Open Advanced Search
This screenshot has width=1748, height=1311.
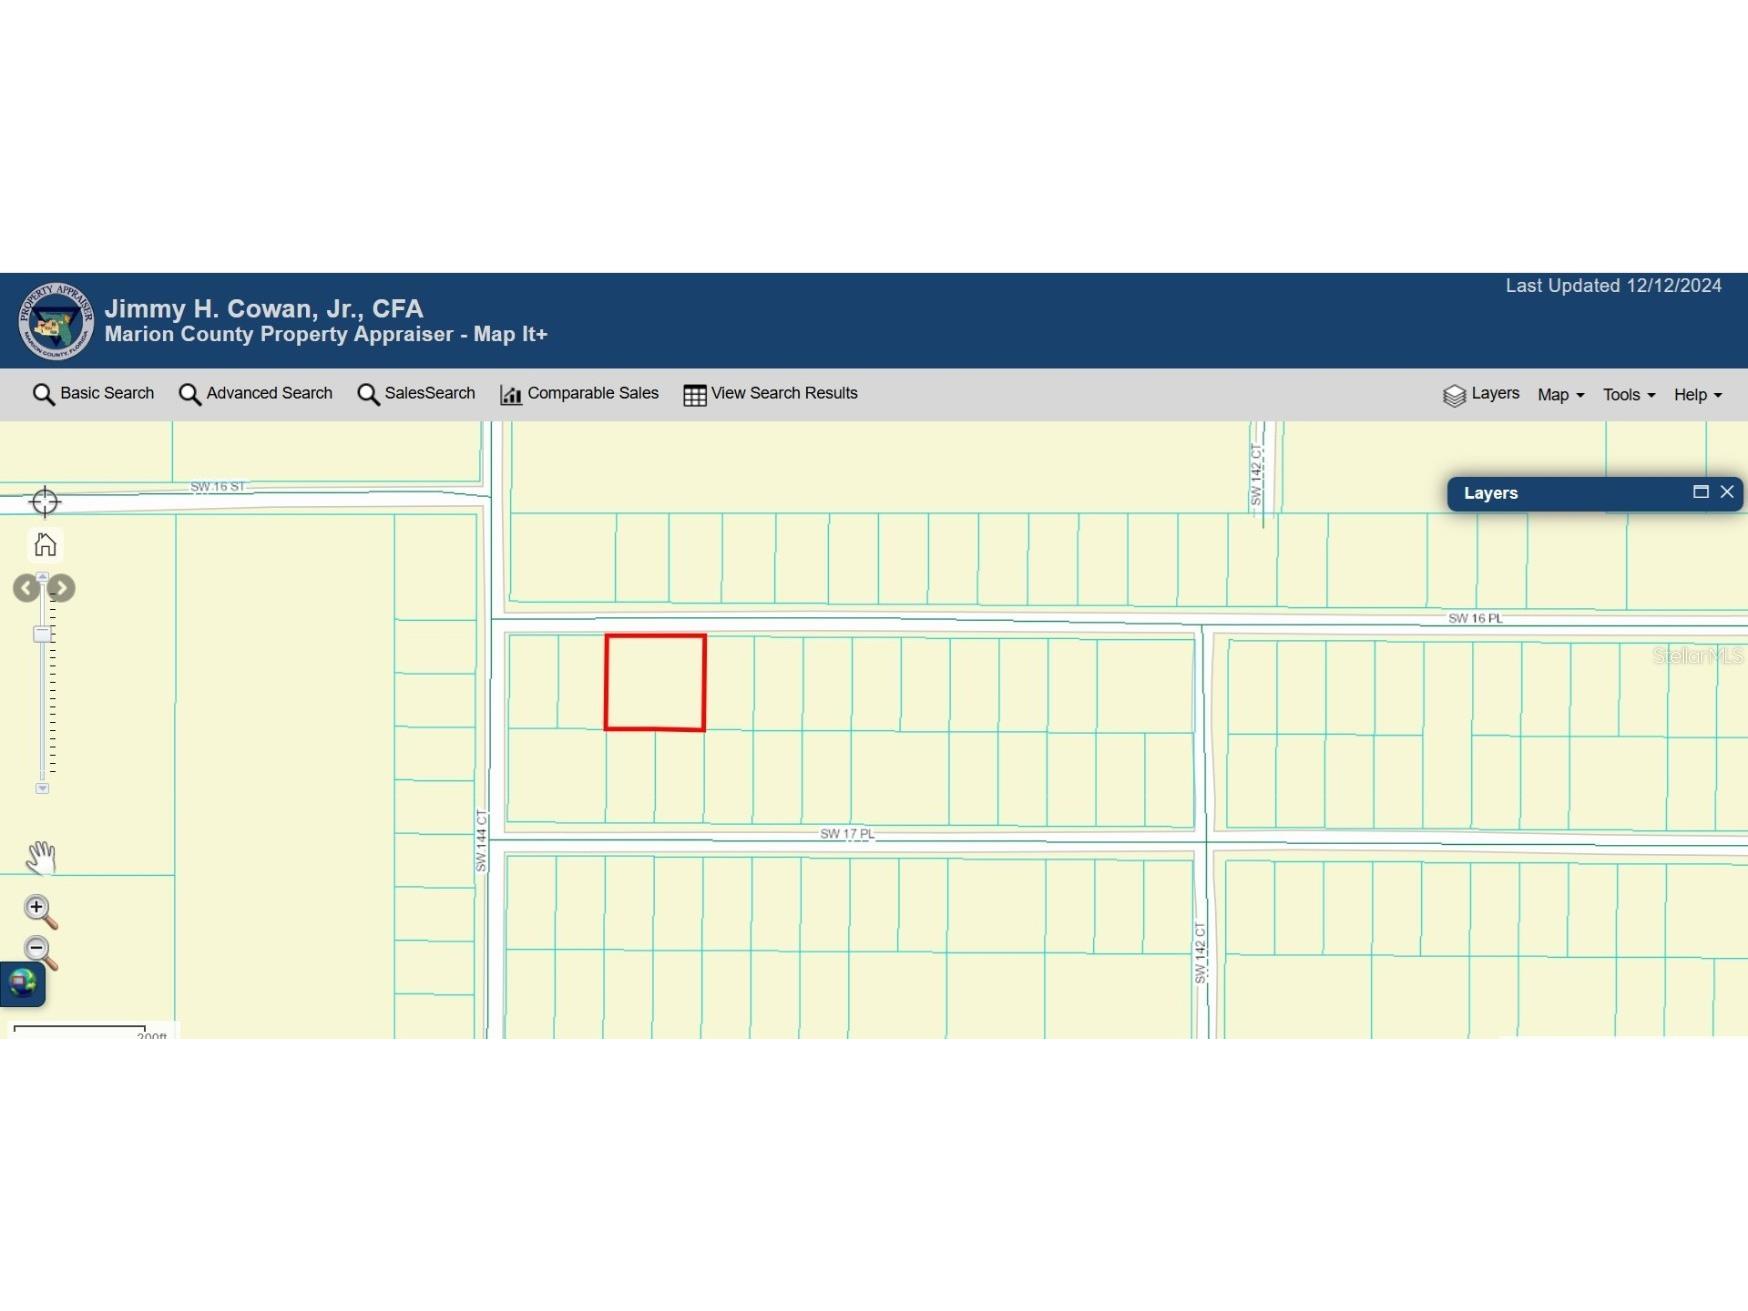(255, 394)
